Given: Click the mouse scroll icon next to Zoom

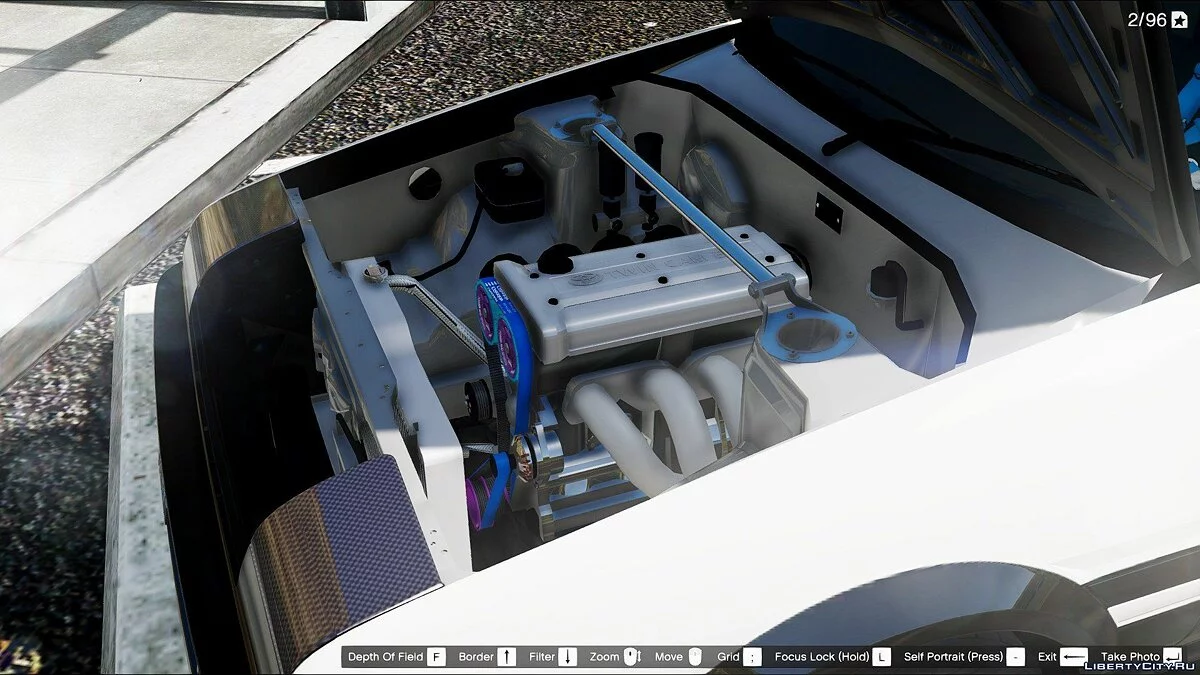Looking at the screenshot, I should 631,657.
